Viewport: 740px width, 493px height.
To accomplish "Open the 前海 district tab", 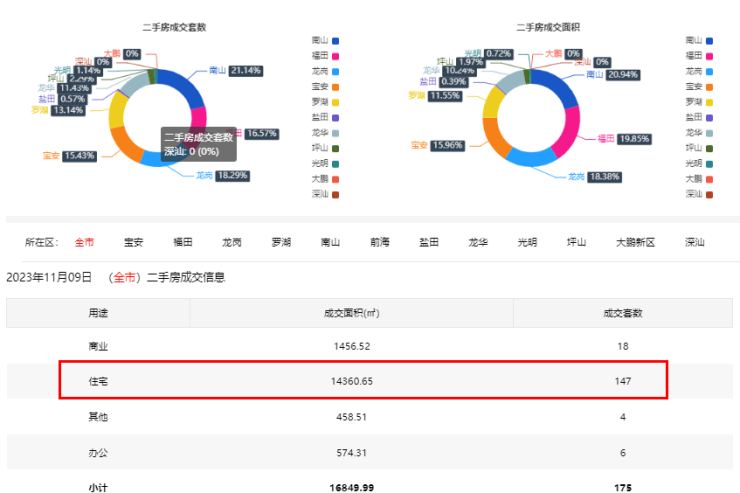I will tap(379, 242).
